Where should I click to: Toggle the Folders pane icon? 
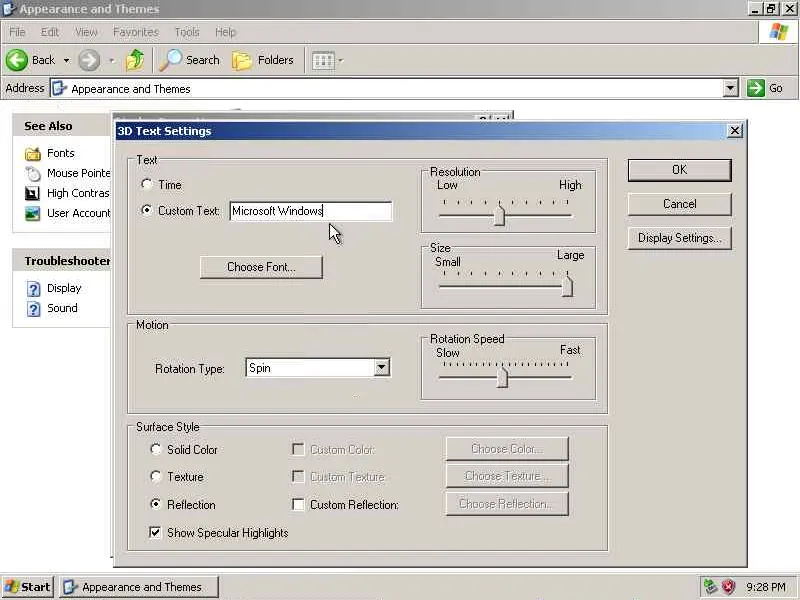click(242, 61)
